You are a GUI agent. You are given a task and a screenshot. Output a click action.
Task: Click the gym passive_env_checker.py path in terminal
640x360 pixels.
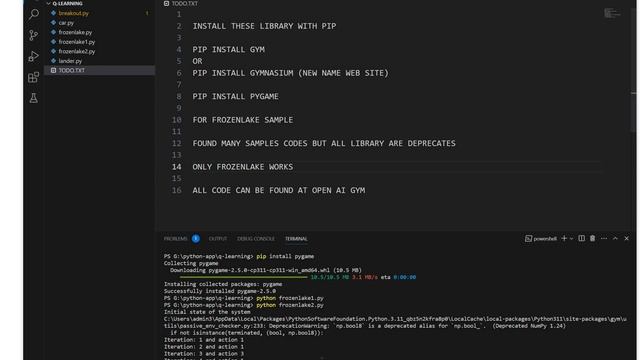click(395, 322)
